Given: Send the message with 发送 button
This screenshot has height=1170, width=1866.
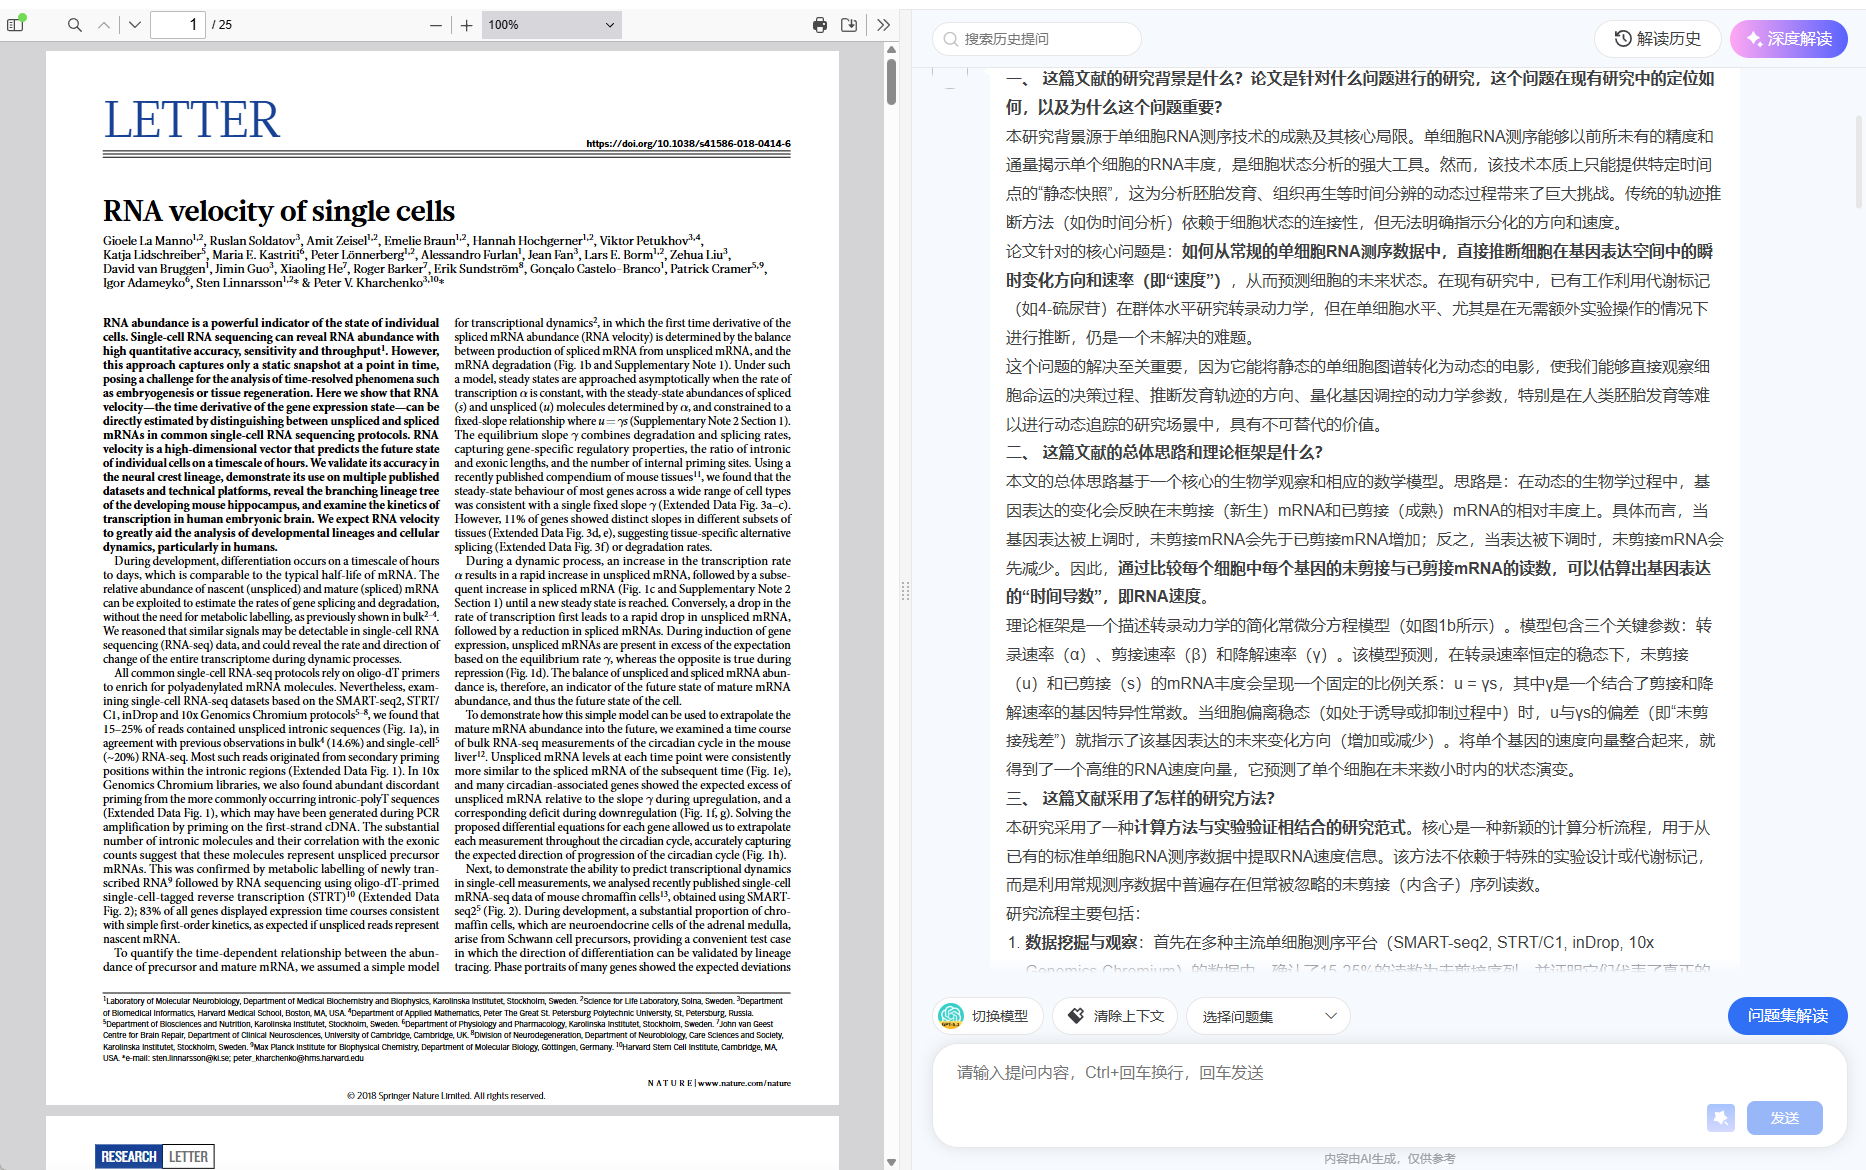Looking at the screenshot, I should pyautogui.click(x=1784, y=1118).
